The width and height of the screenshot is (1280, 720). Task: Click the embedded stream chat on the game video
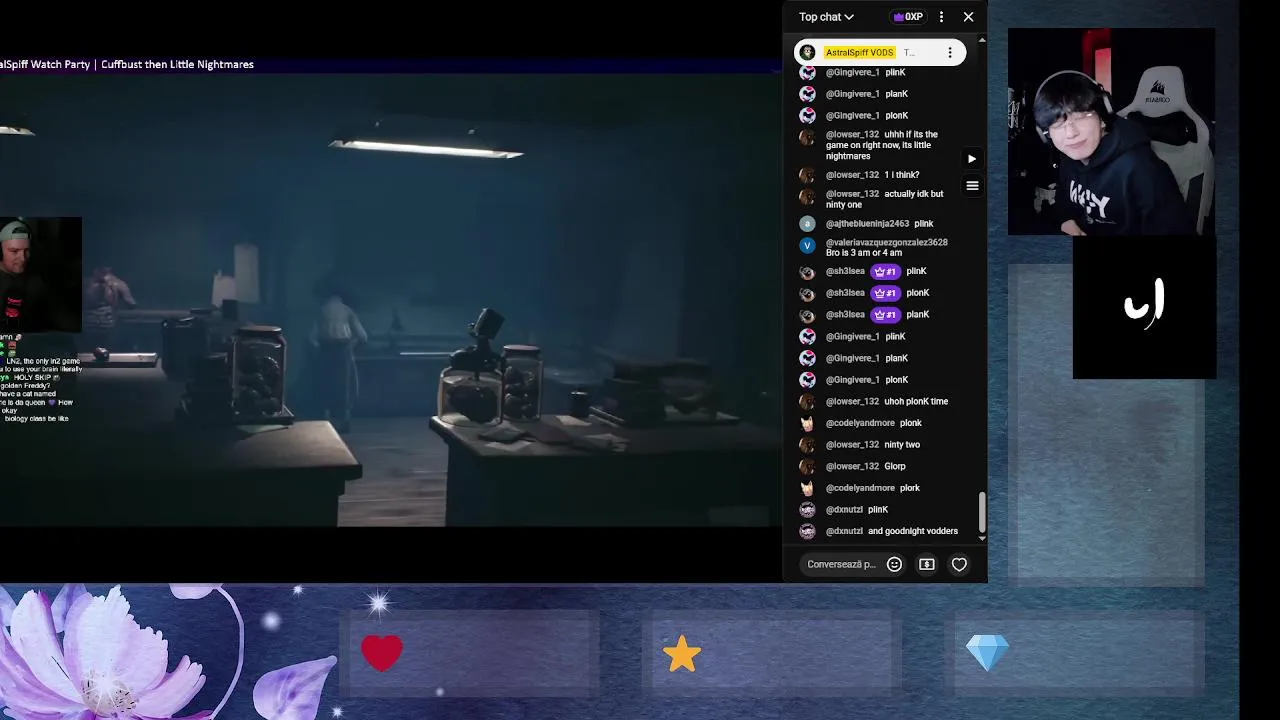point(40,378)
